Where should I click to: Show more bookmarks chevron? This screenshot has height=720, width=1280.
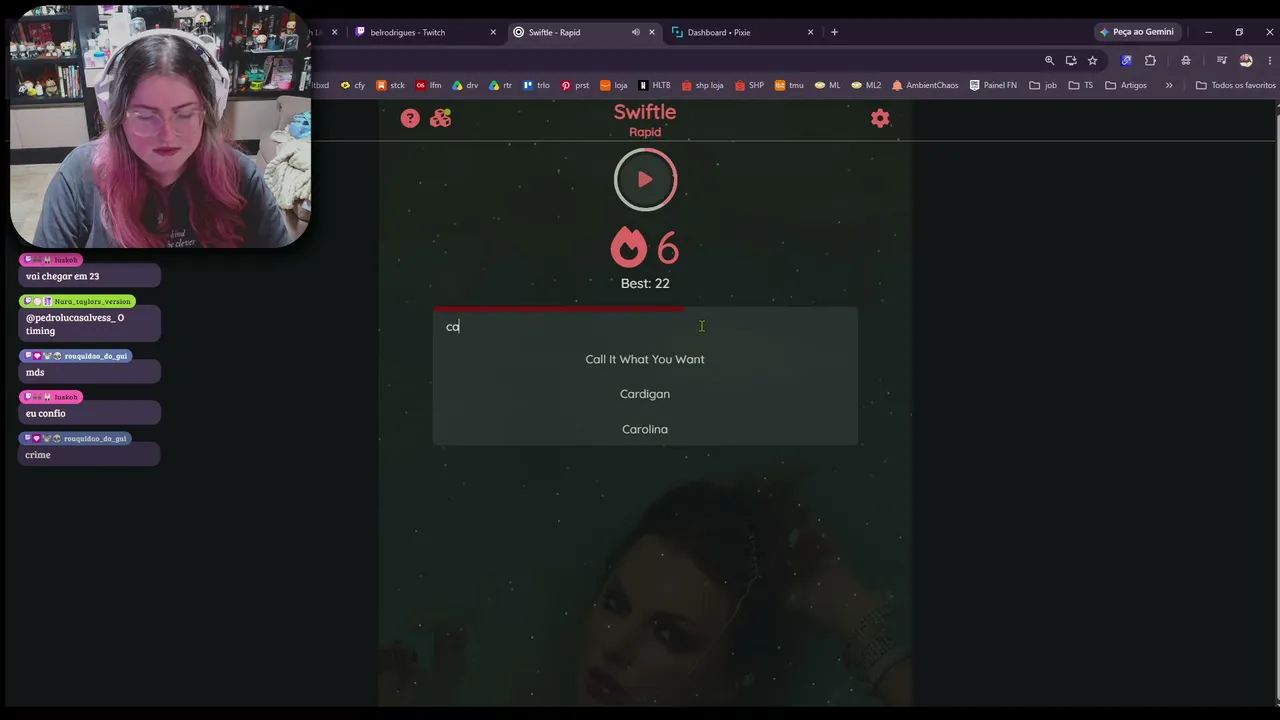1168,85
